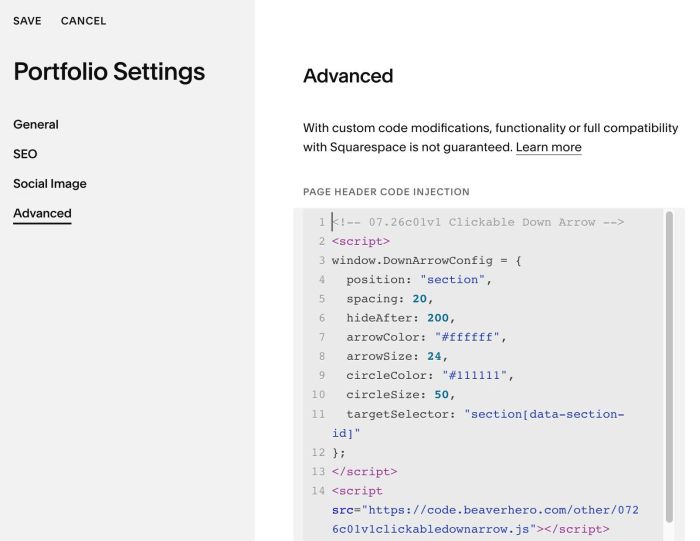The height and width of the screenshot is (541, 700).
Task: Click the closing </script> tag on line 13
Action: (364, 472)
